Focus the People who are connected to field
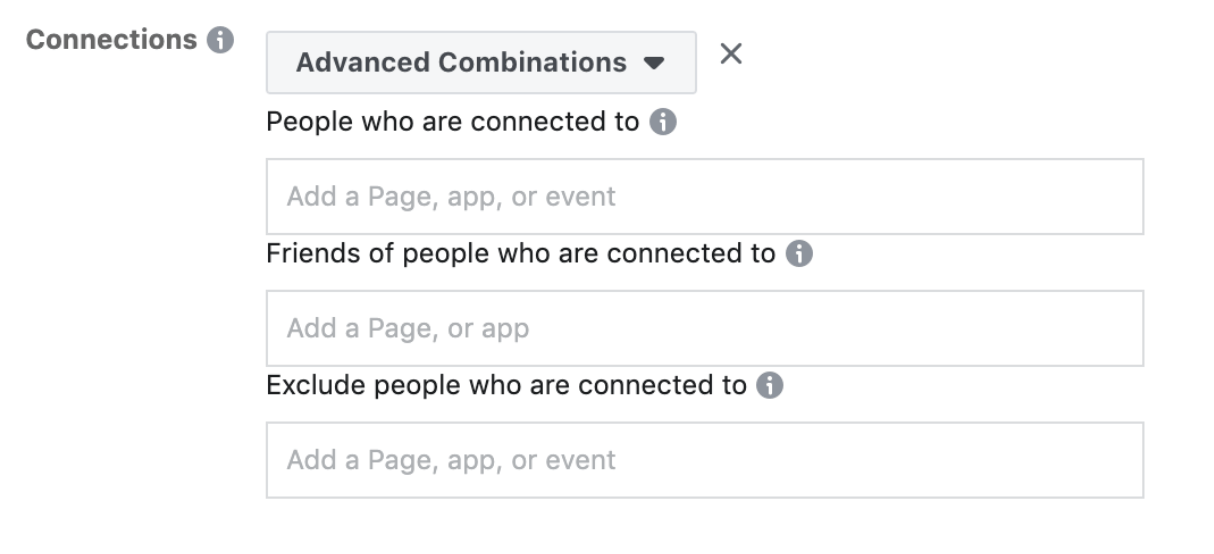1214x554 pixels. coord(705,196)
